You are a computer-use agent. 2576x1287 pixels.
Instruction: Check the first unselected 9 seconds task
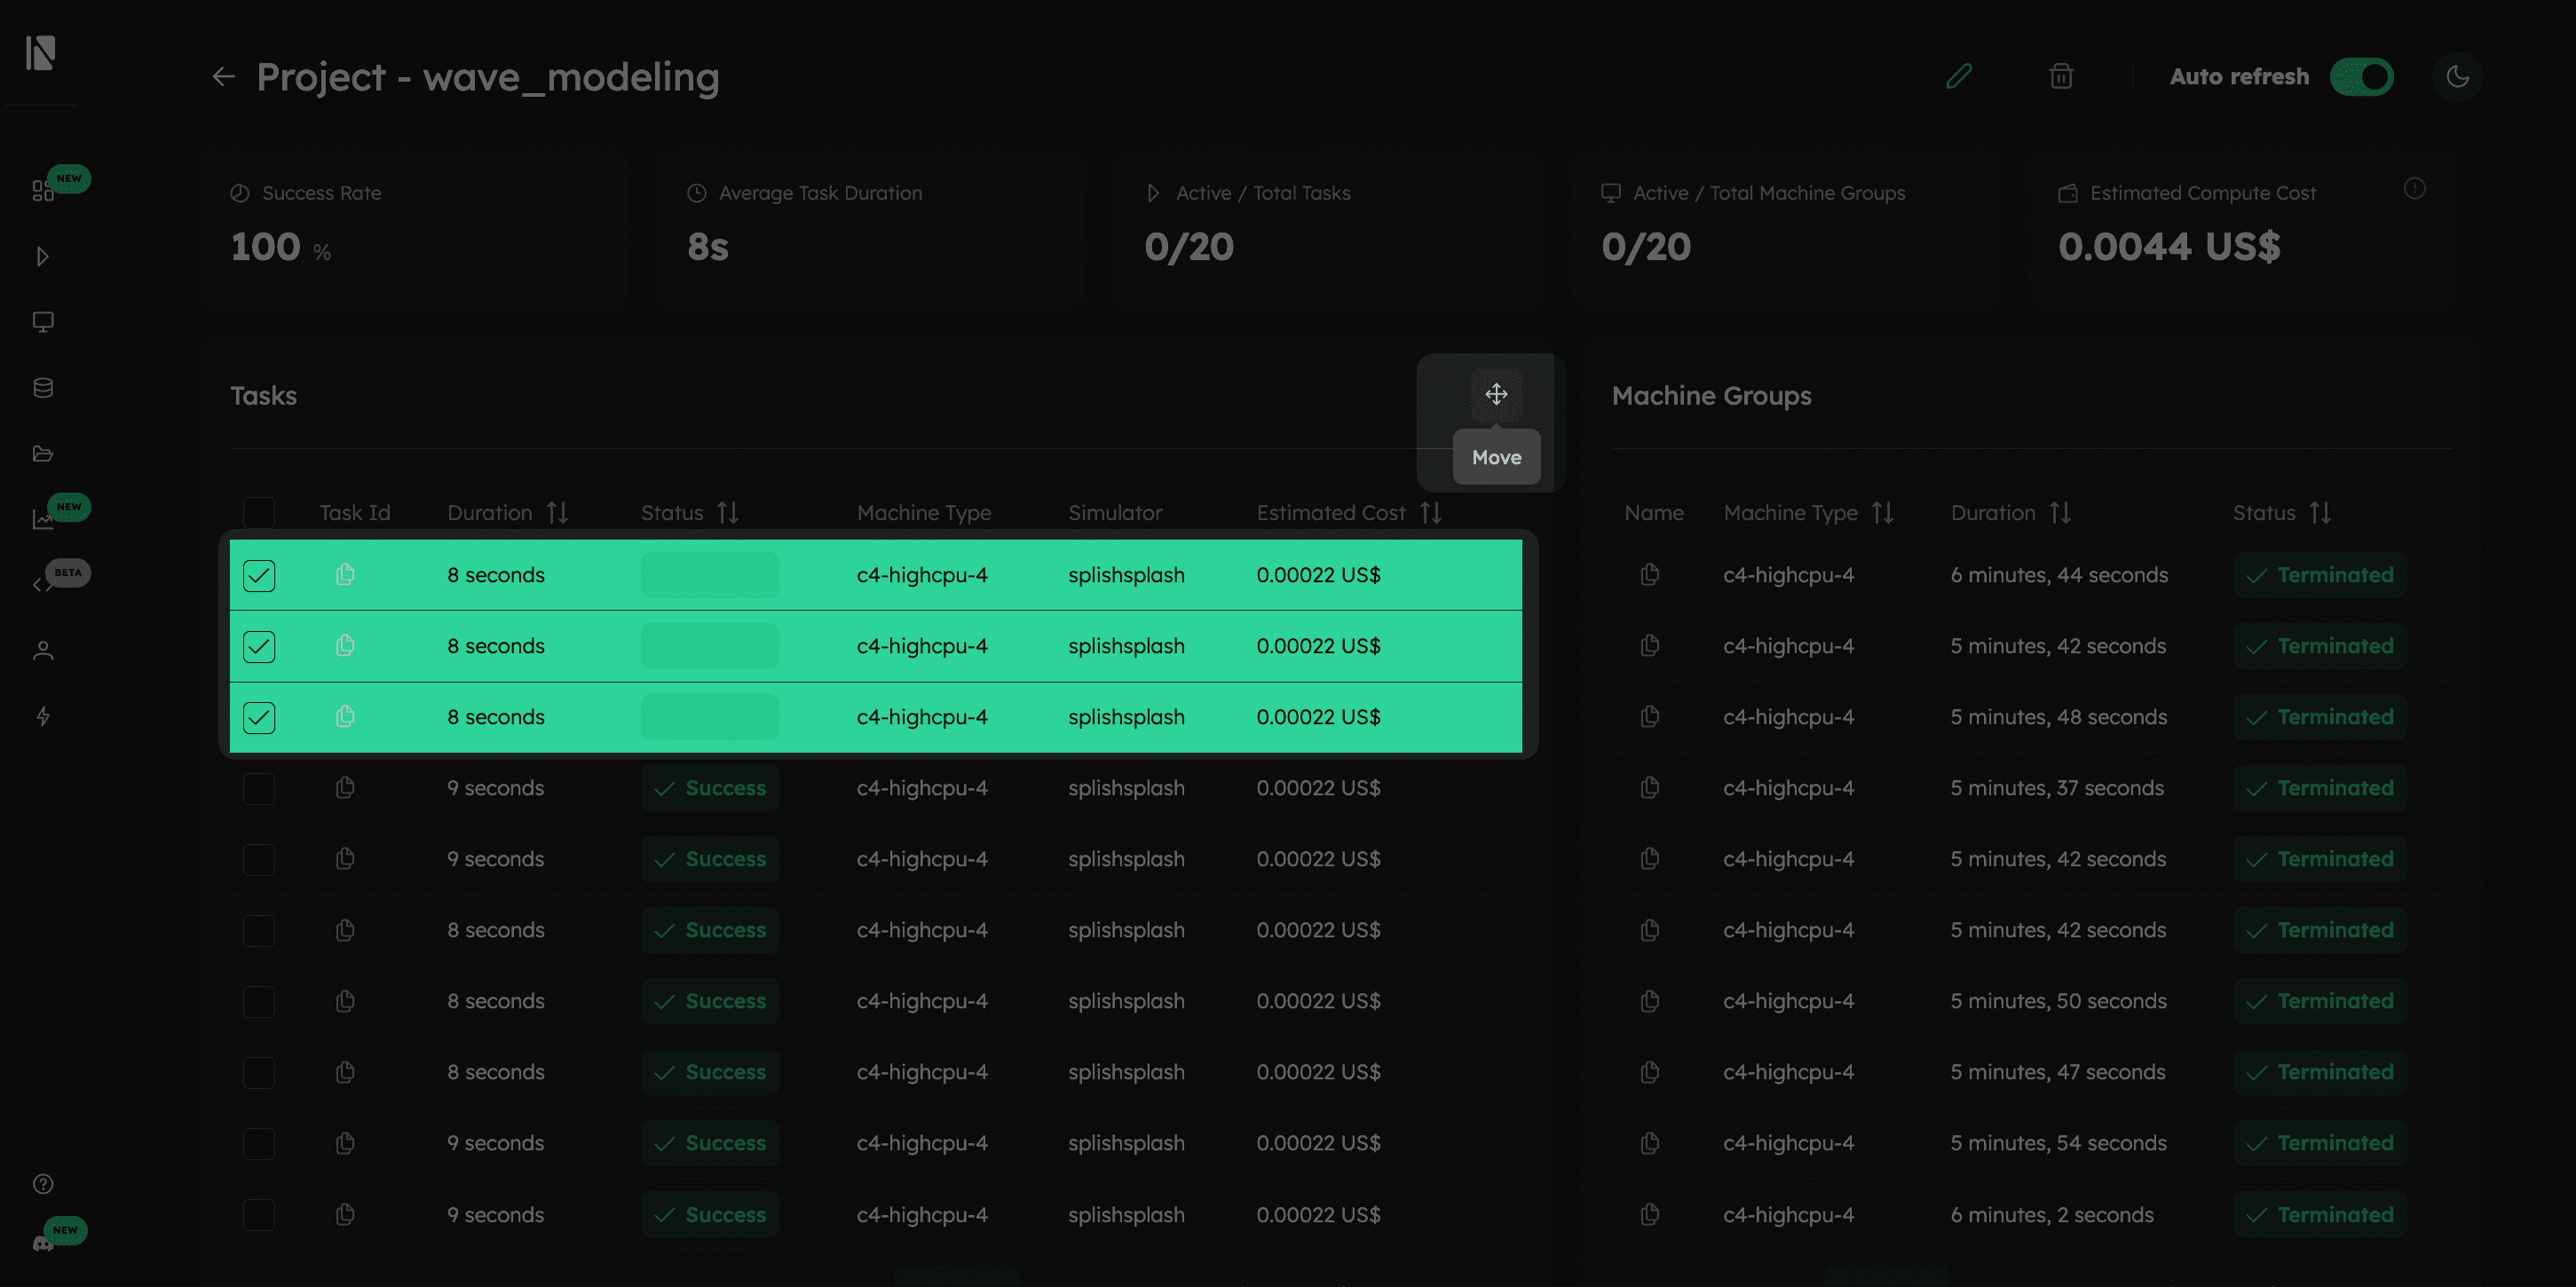259,789
